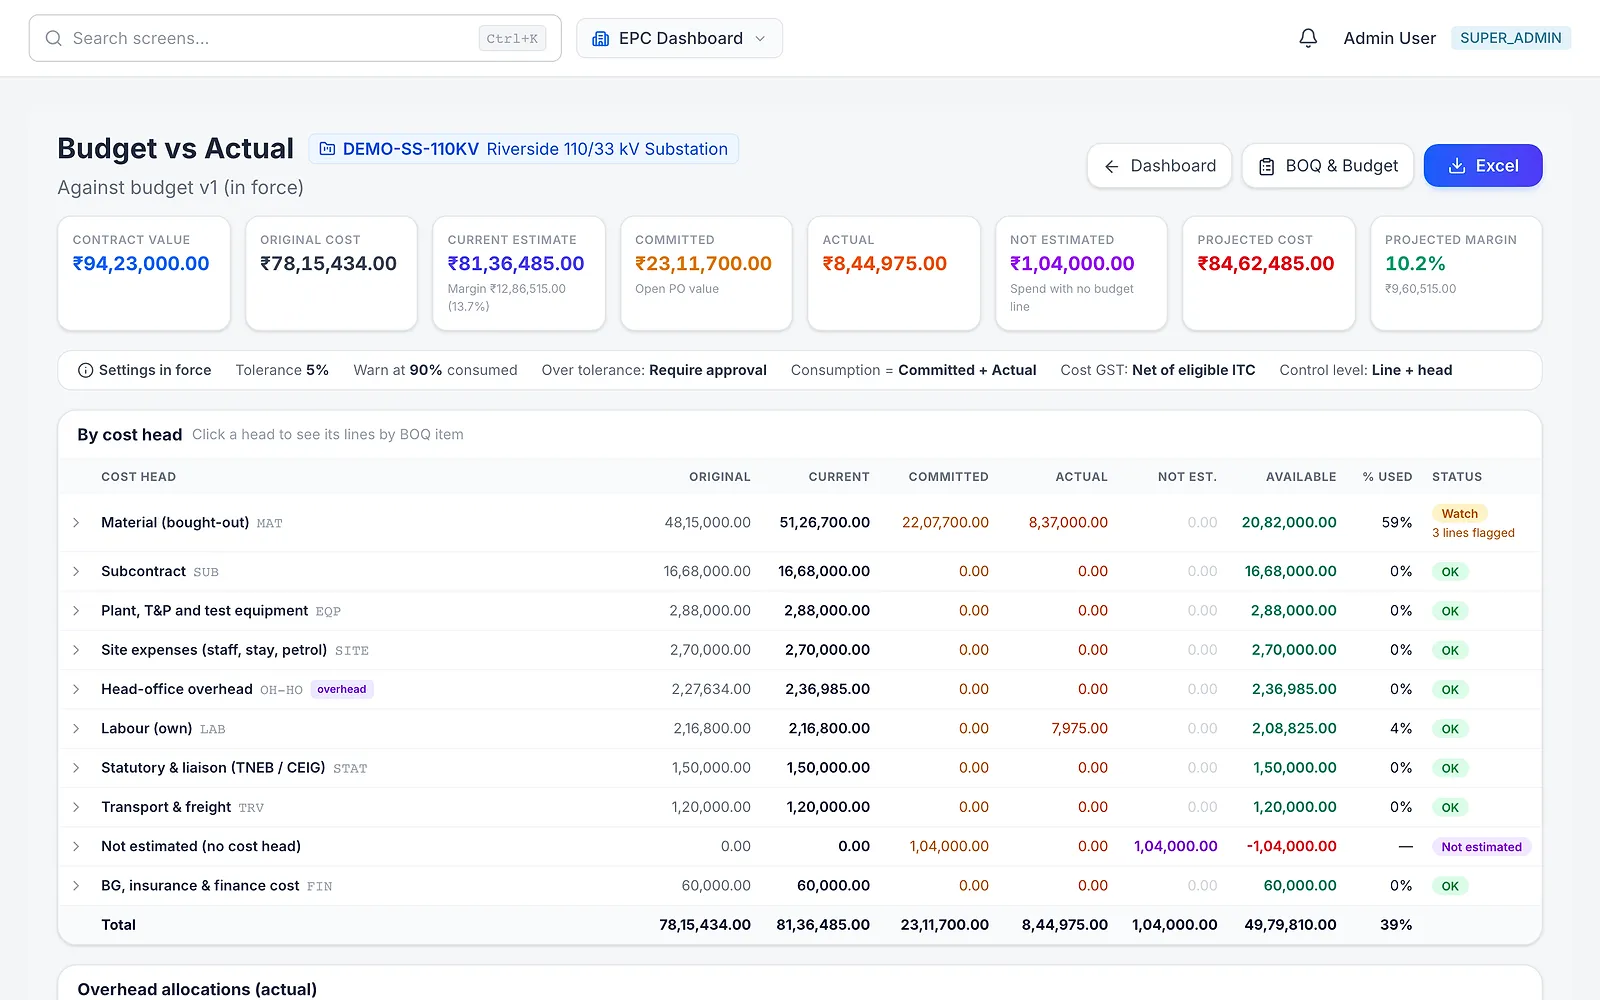Click the Dashboard back arrow icon
This screenshot has width=1600, height=1000.
tap(1111, 166)
